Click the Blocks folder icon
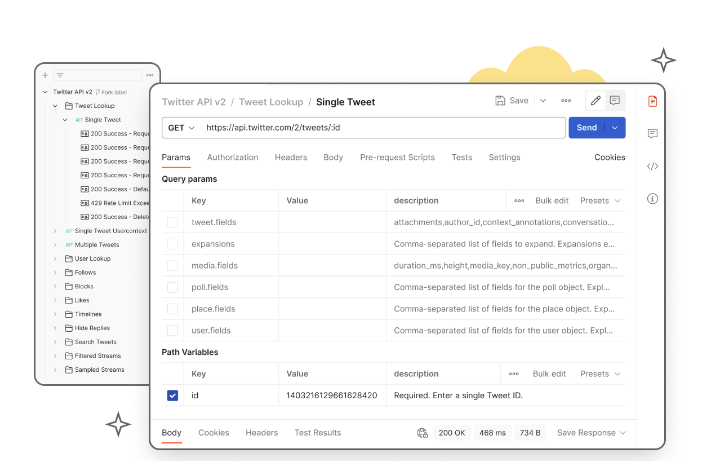 [68, 286]
